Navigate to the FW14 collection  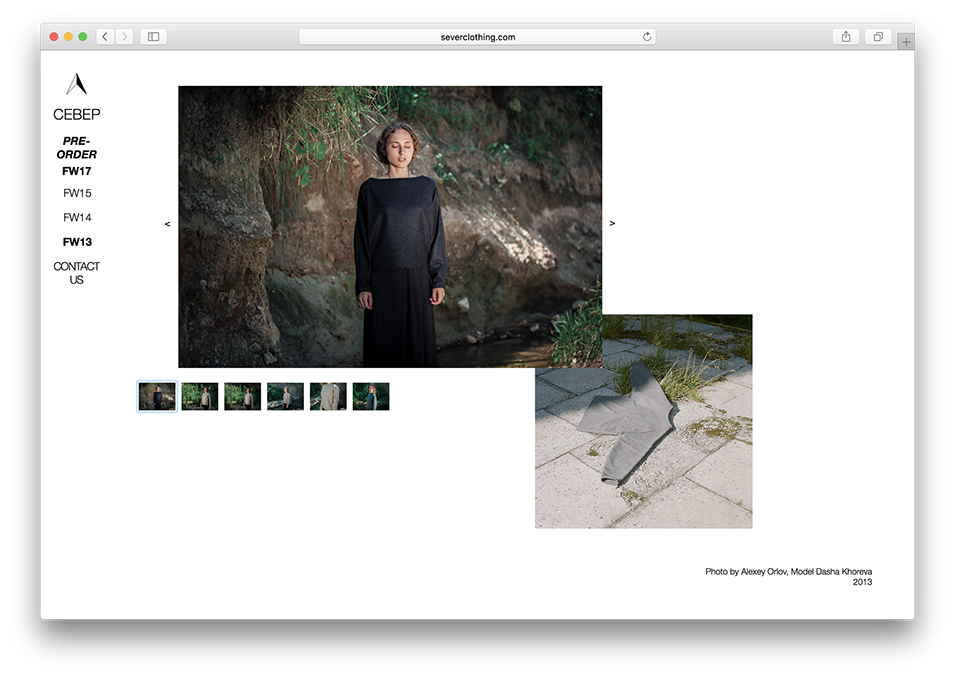(x=77, y=218)
